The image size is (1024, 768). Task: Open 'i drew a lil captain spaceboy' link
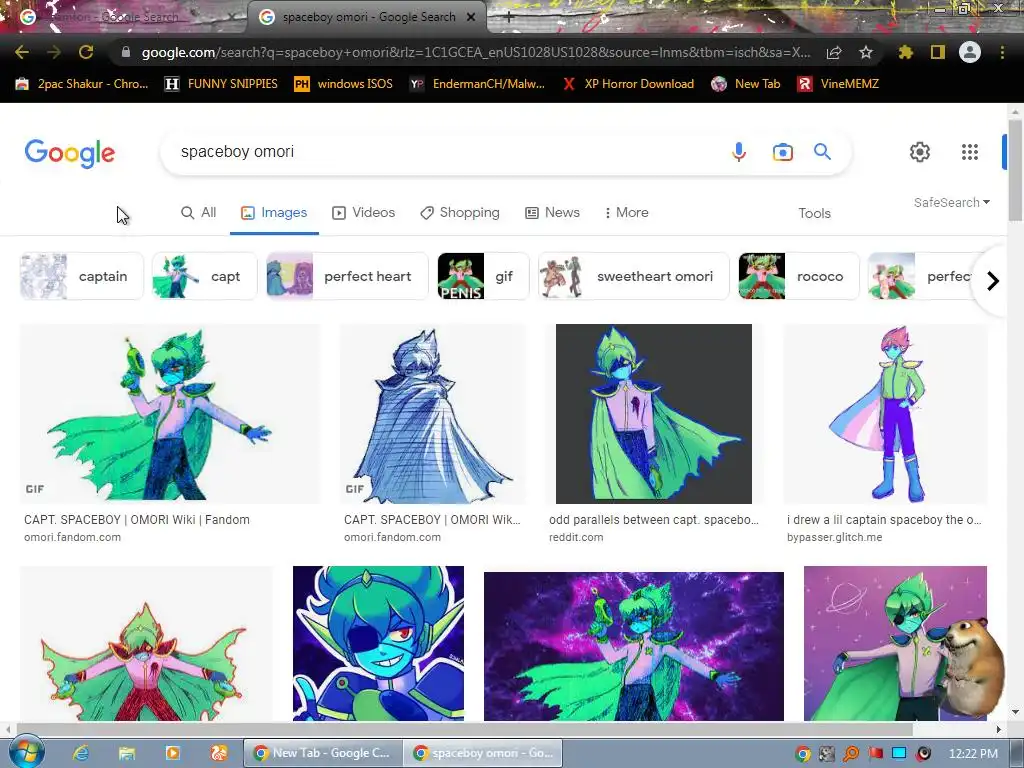click(x=884, y=520)
